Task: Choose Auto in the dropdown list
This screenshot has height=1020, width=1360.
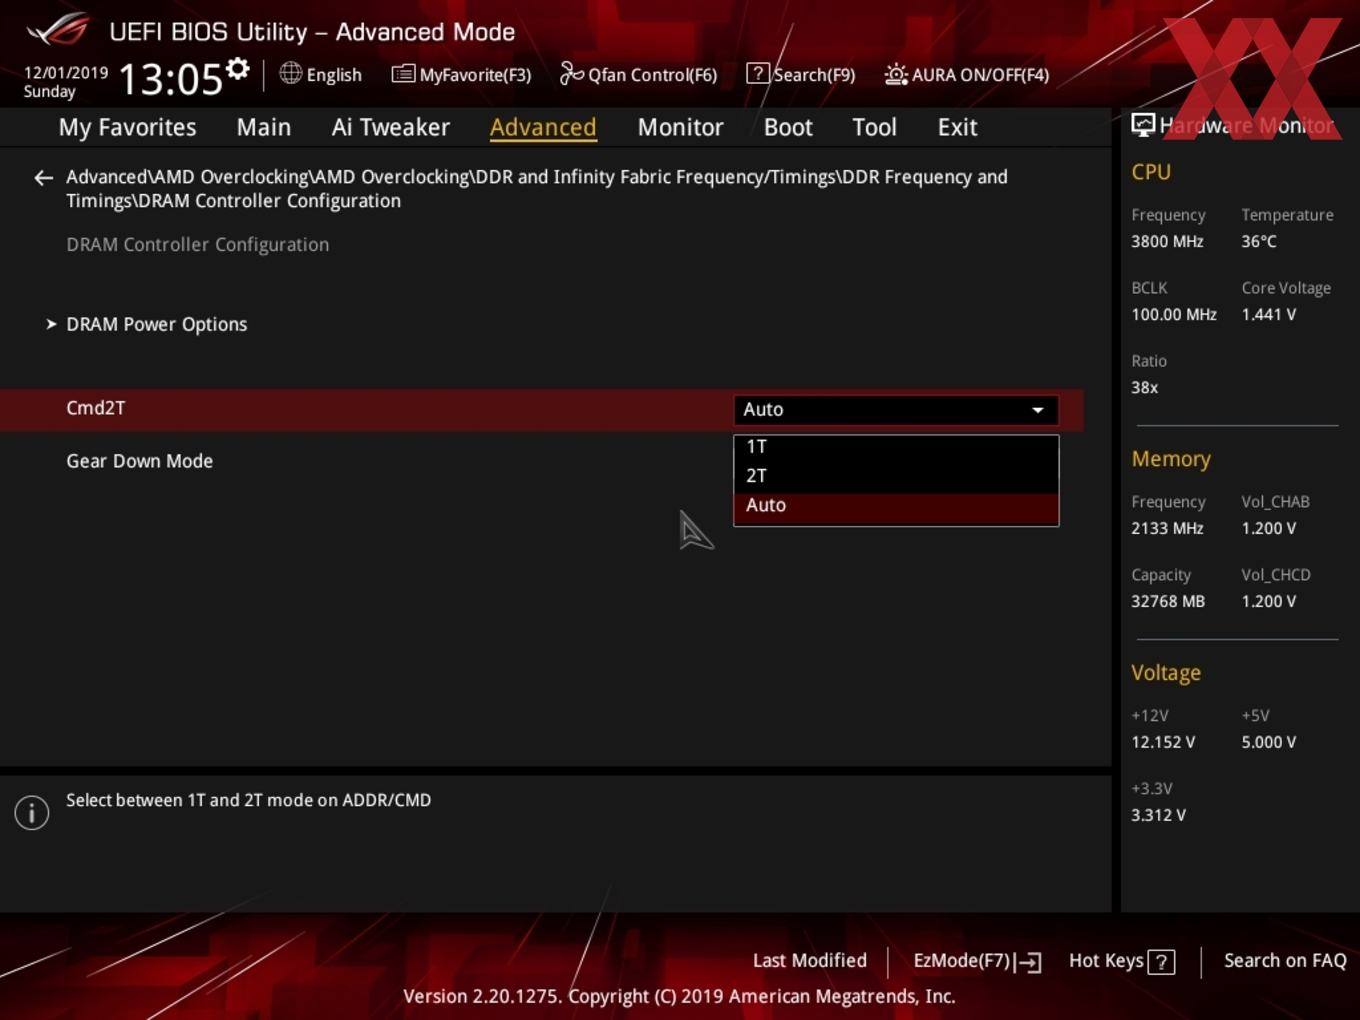Action: pyautogui.click(x=896, y=506)
